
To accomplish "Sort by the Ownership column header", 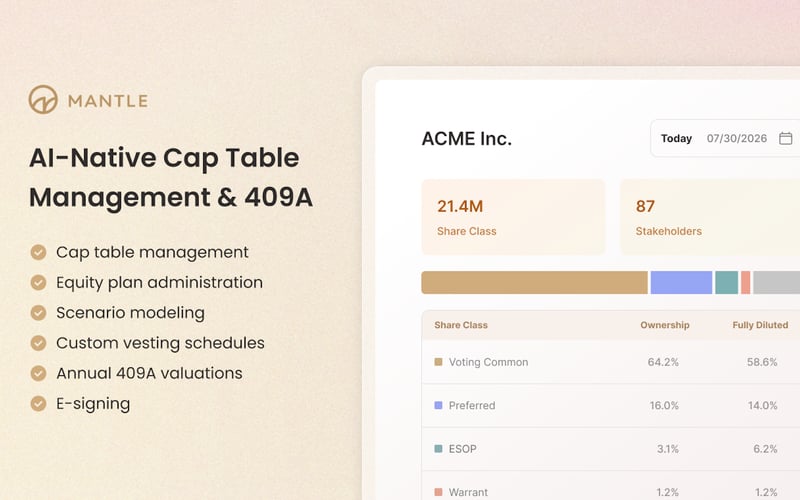I will [x=665, y=325].
